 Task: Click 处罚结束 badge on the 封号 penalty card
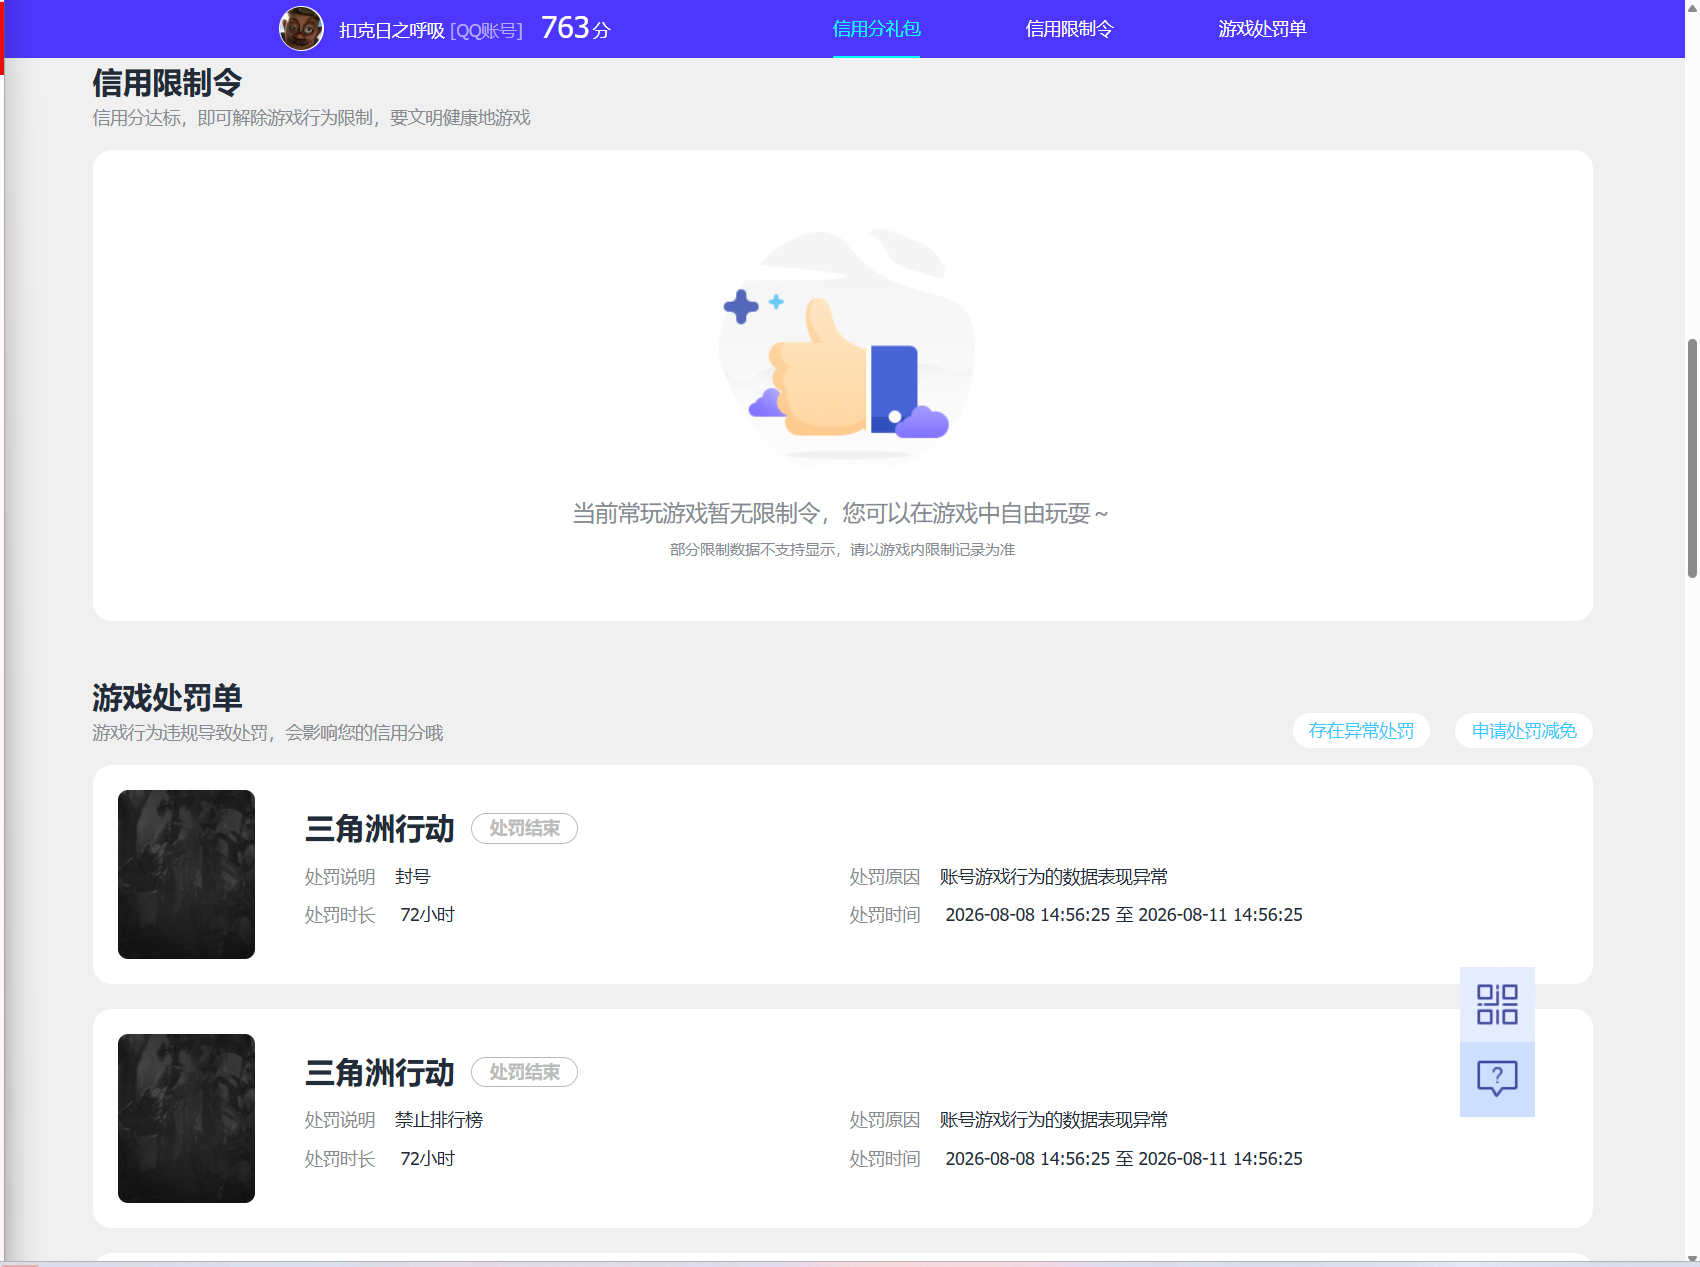[x=524, y=829]
